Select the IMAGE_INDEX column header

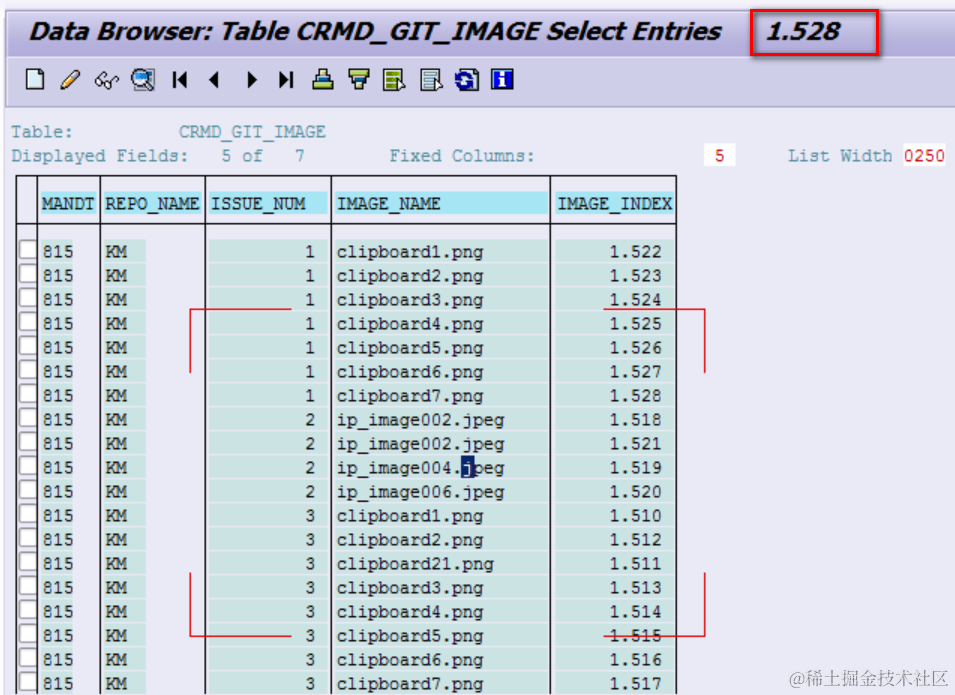(x=614, y=203)
